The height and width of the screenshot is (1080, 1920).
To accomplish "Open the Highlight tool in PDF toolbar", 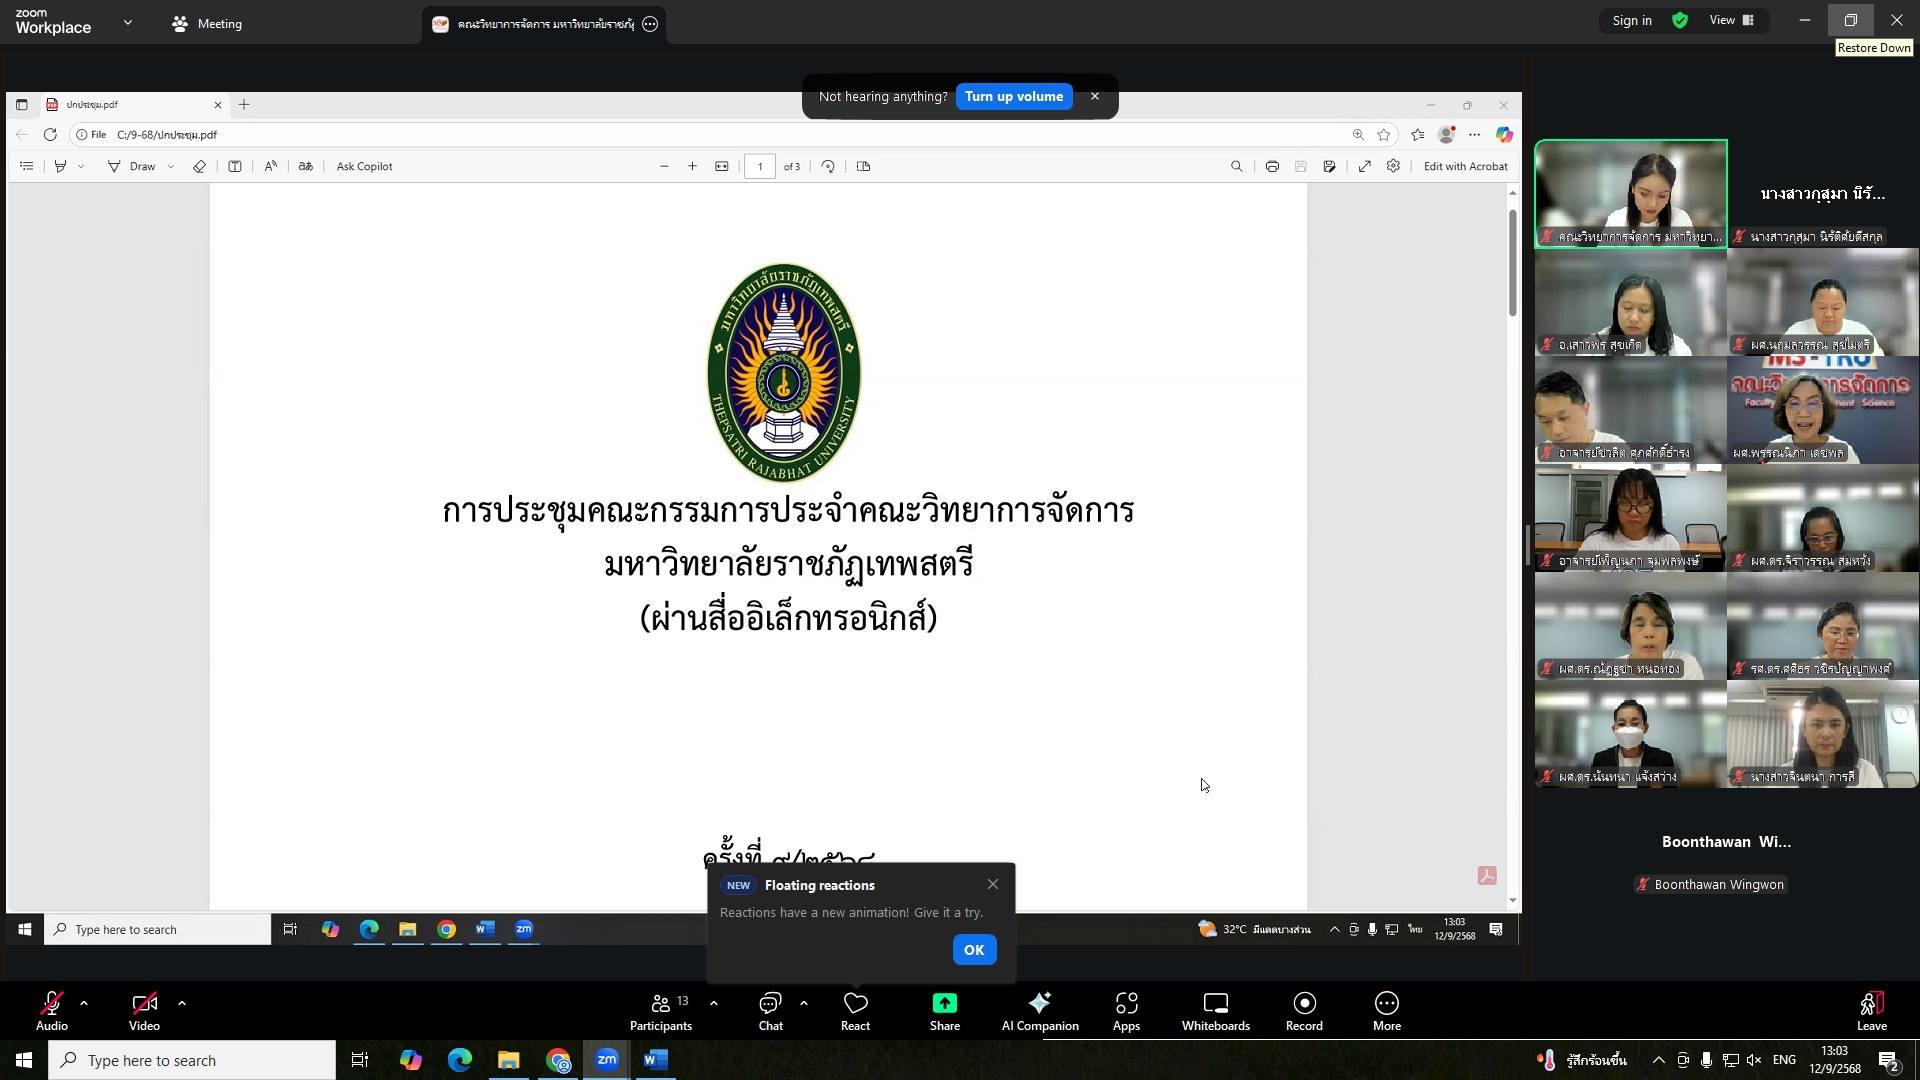I will coord(60,167).
